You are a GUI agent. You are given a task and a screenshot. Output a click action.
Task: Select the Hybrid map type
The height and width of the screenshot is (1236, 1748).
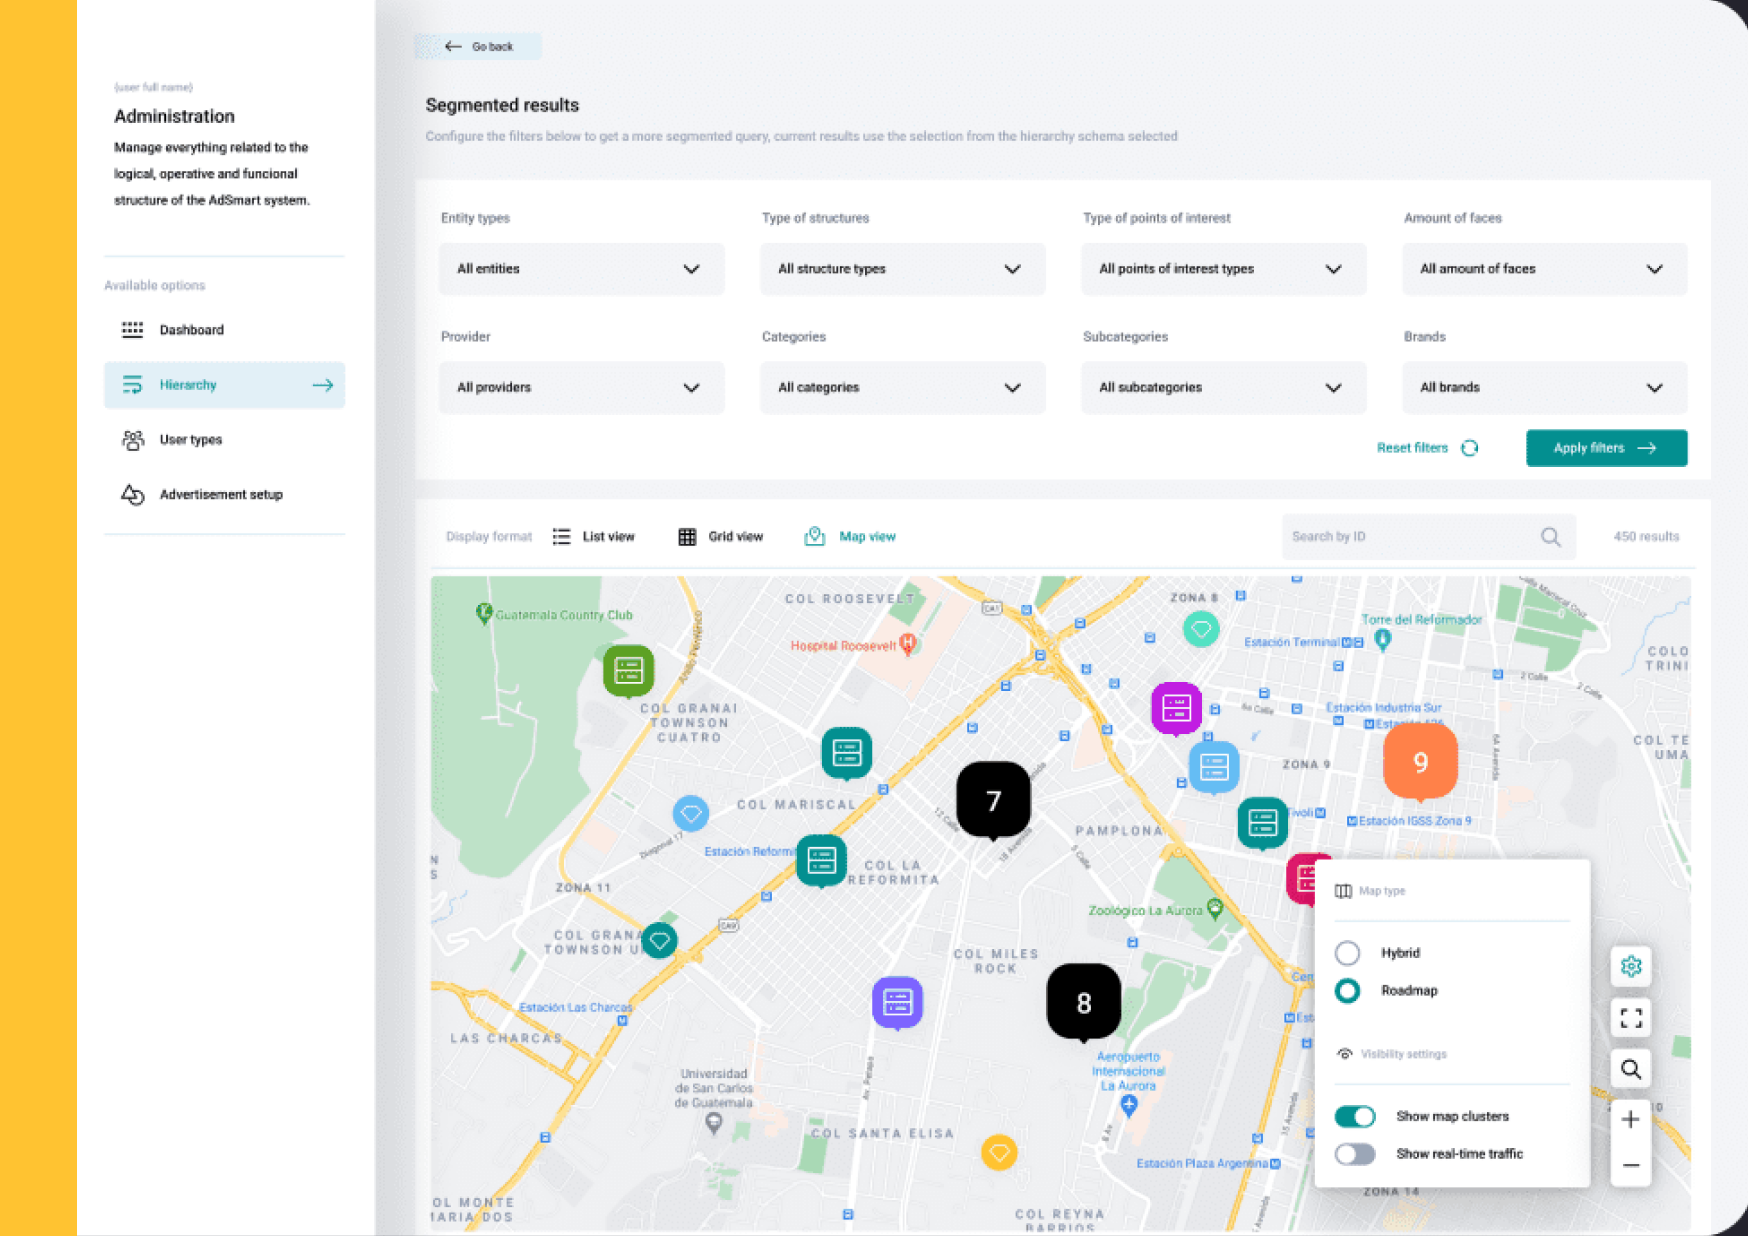[x=1347, y=953]
